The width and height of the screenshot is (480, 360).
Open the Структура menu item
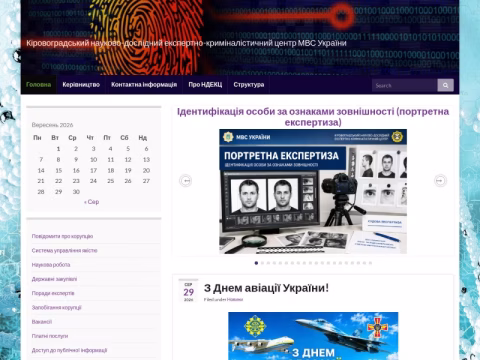249,85
